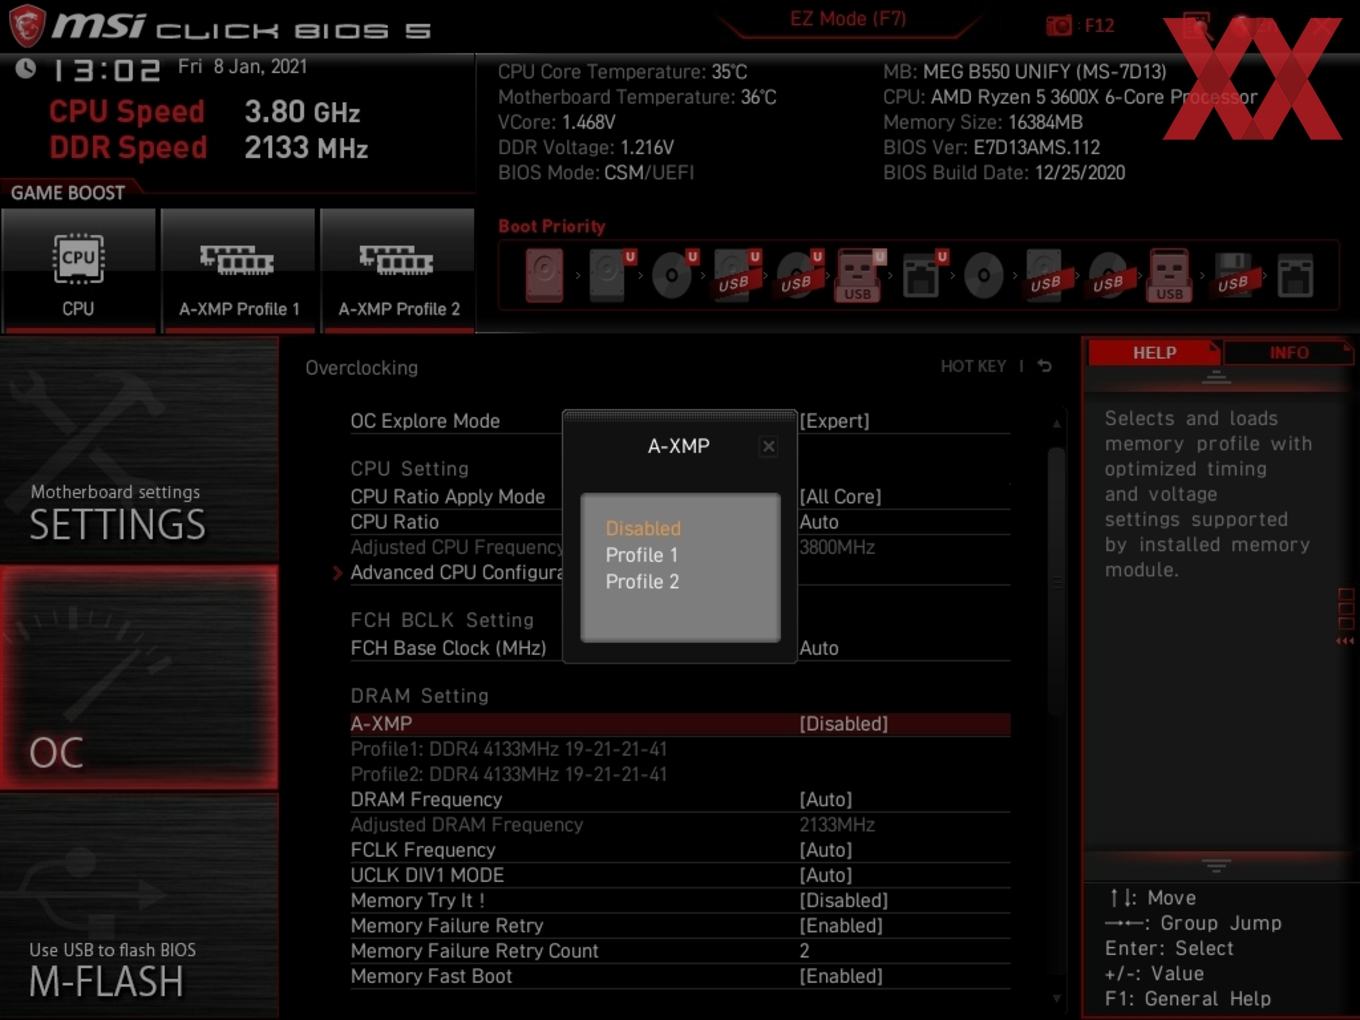Open CPU Ratio Apply Mode [All Core] dropdown

click(840, 496)
